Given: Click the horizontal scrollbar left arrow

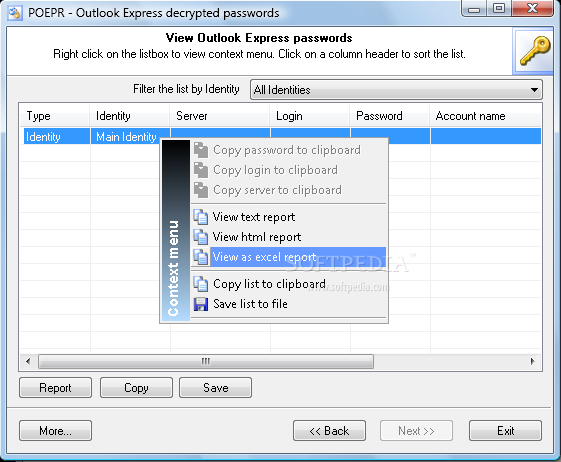Looking at the screenshot, I should 29,361.
